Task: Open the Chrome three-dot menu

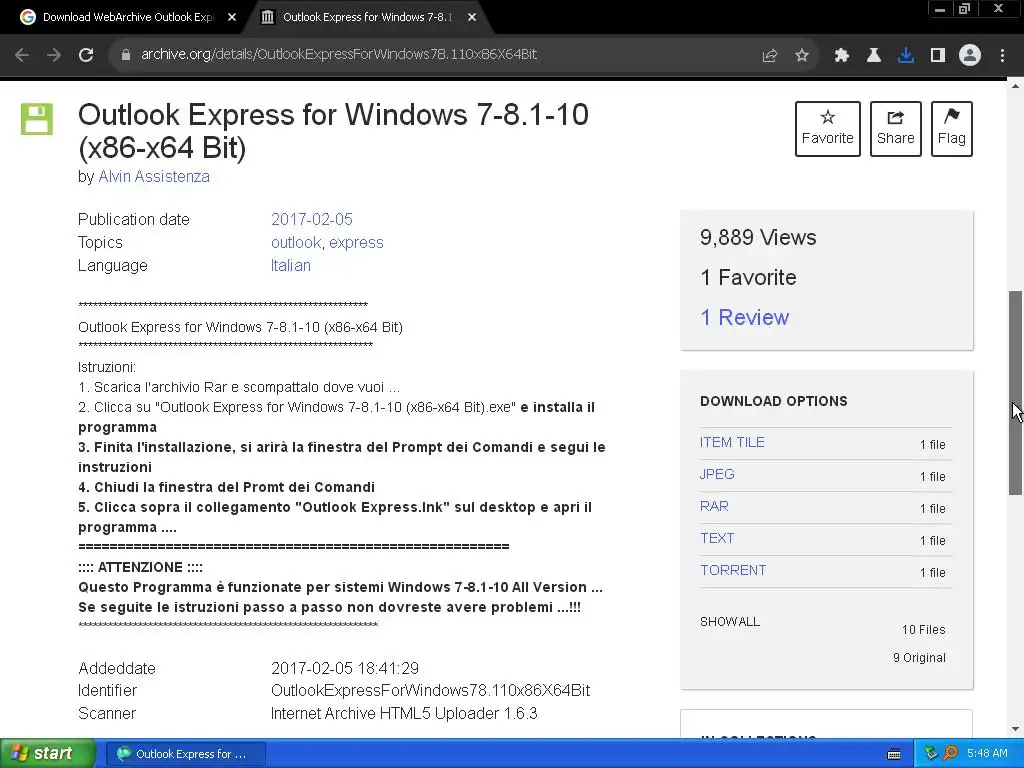Action: click(1002, 56)
